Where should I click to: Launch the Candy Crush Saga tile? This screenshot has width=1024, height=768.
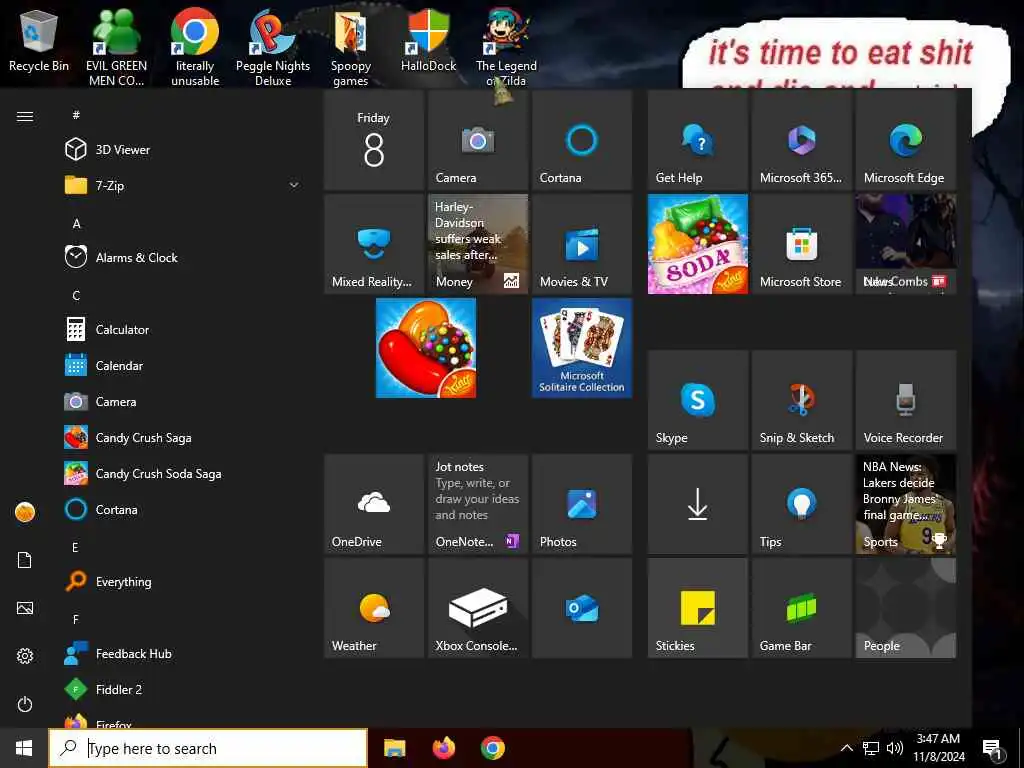click(x=426, y=348)
